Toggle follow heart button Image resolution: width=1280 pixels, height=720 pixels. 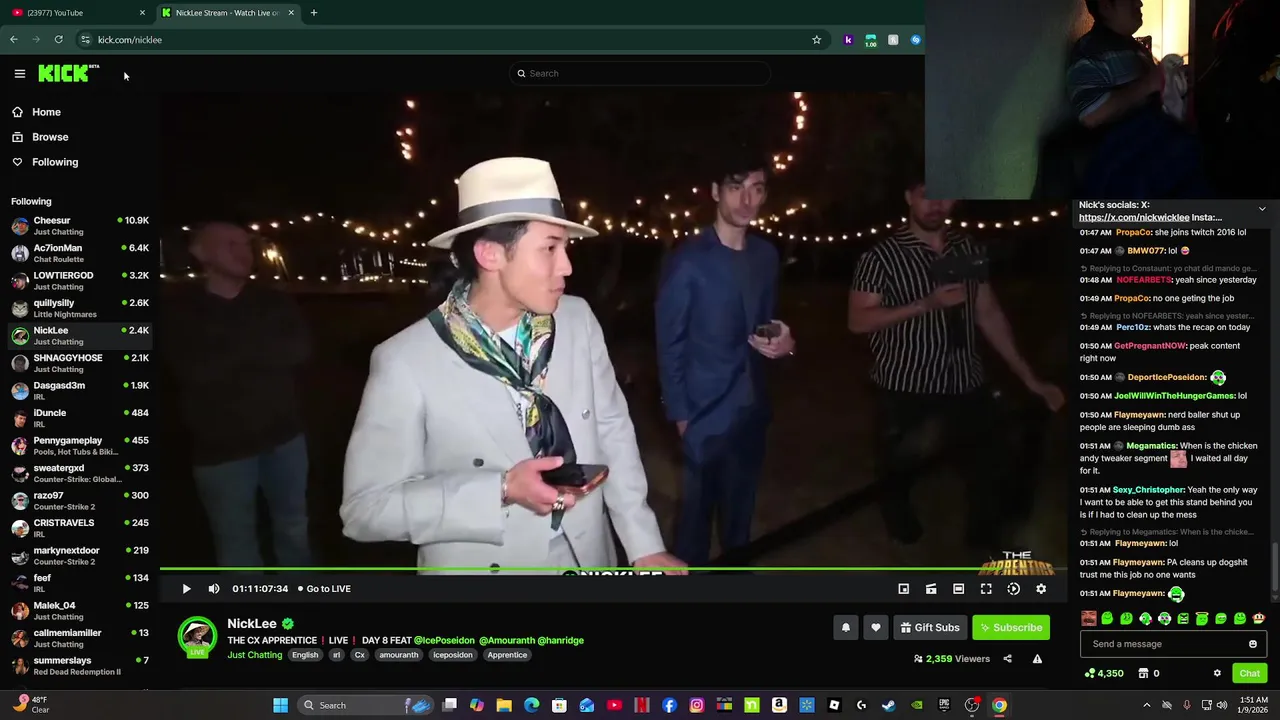pos(876,628)
